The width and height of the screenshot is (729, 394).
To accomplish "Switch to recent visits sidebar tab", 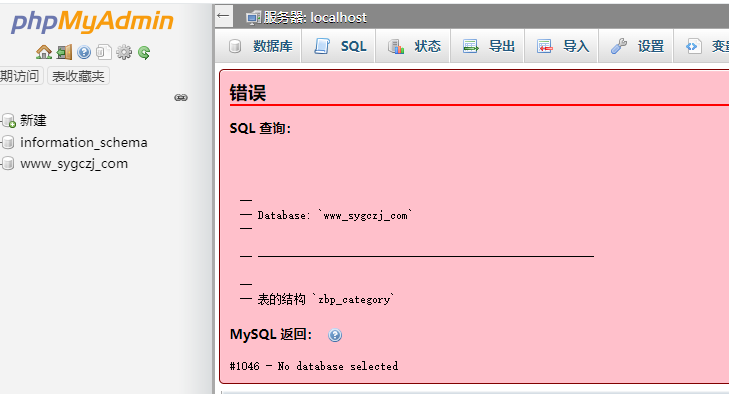I will [20, 76].
